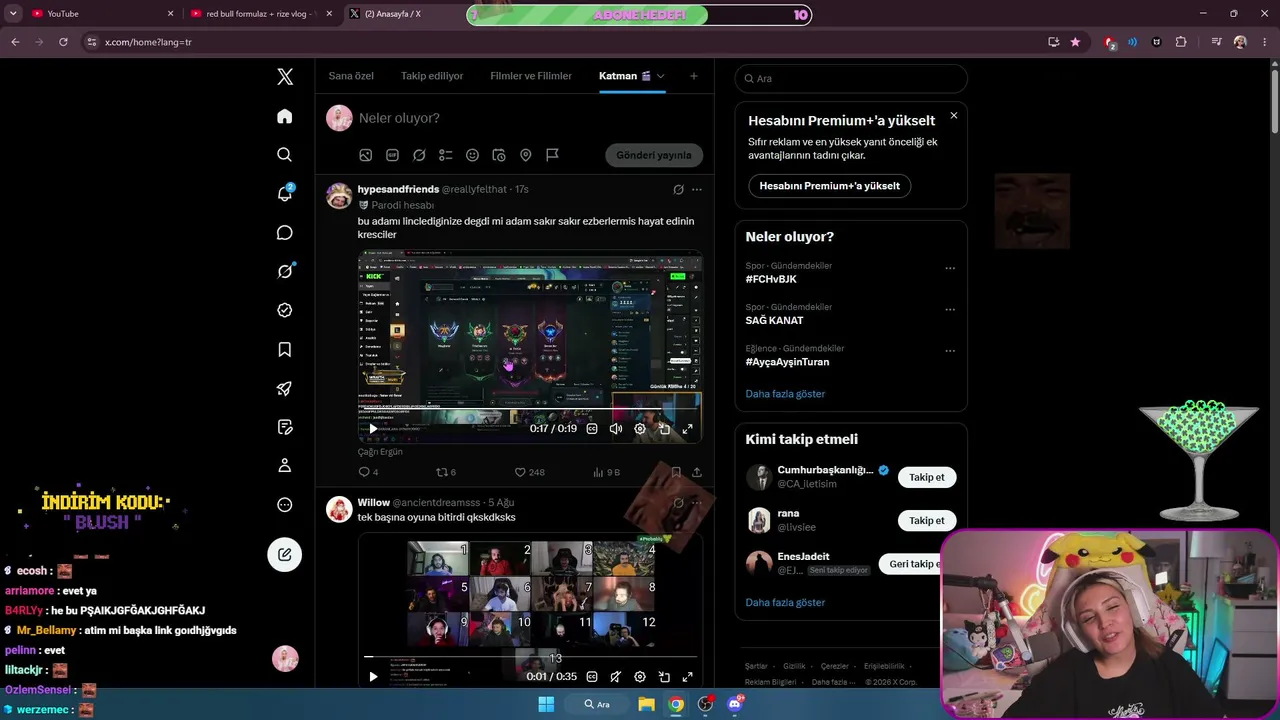Add a poll in the composer
The width and height of the screenshot is (1280, 720).
point(446,155)
